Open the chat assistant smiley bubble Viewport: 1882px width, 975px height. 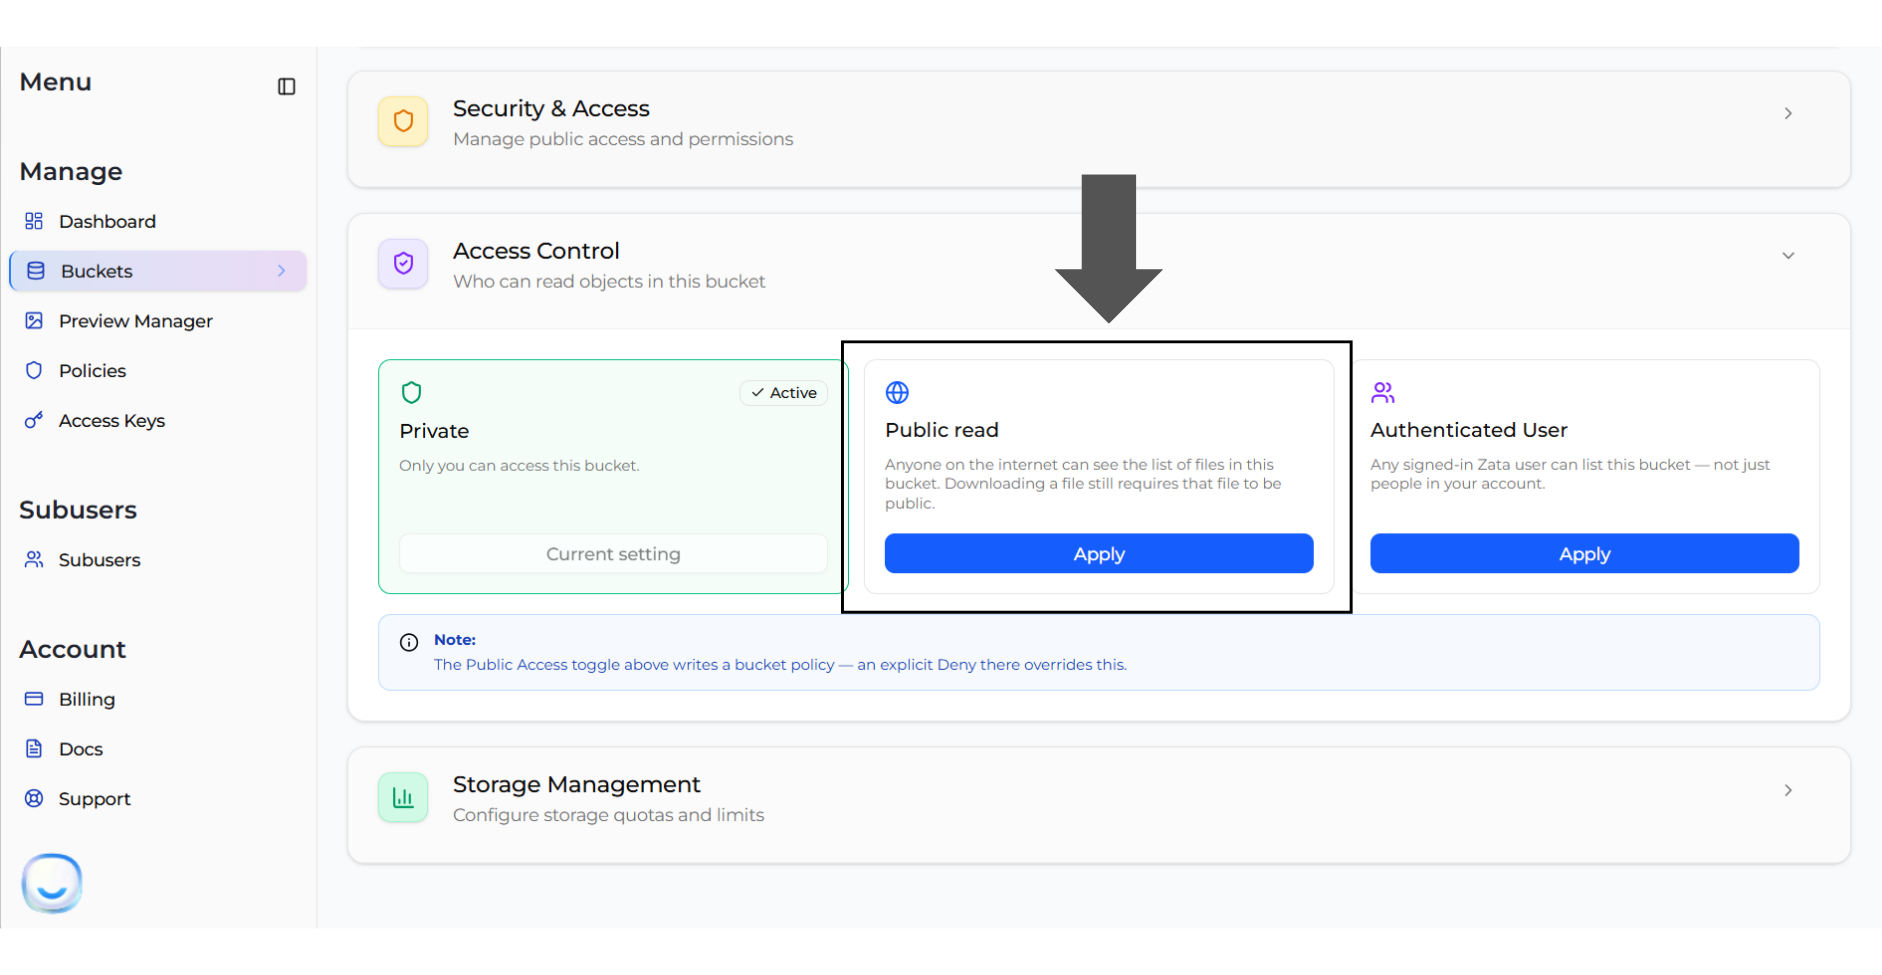tap(52, 883)
